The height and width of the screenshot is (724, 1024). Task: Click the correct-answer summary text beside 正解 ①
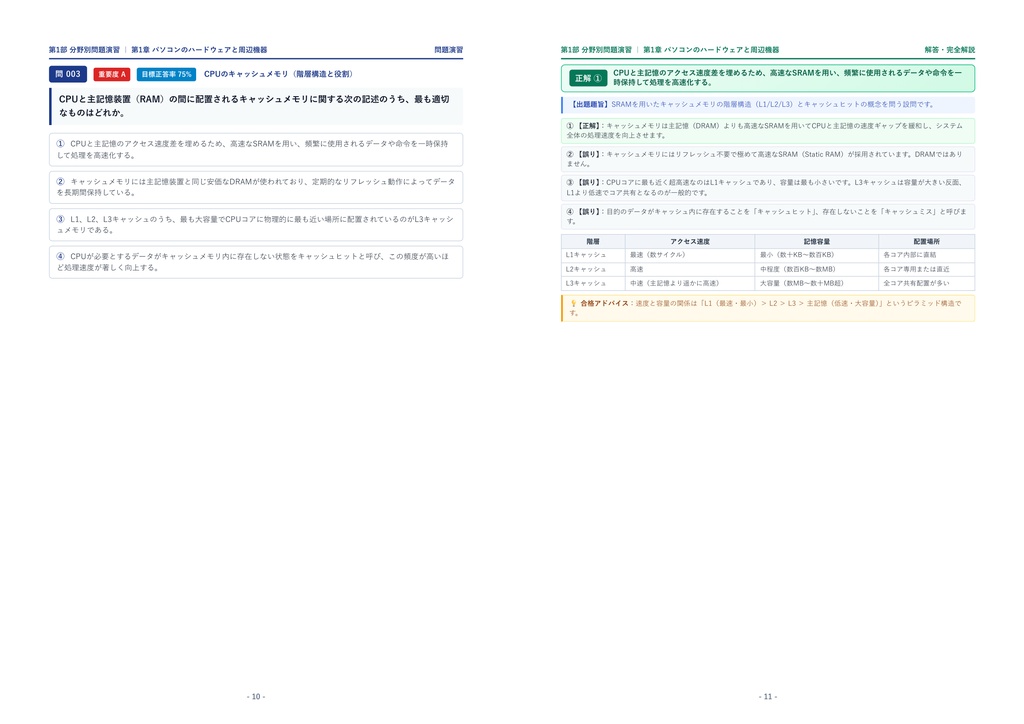click(788, 78)
